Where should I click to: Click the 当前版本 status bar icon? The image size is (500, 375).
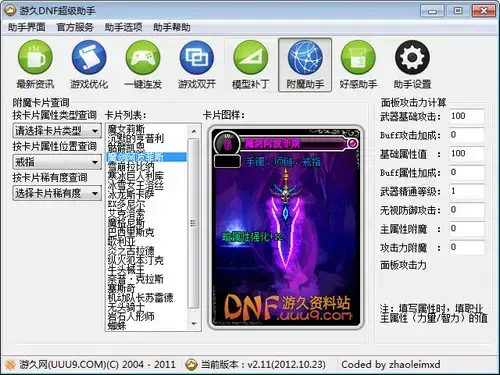[191, 365]
